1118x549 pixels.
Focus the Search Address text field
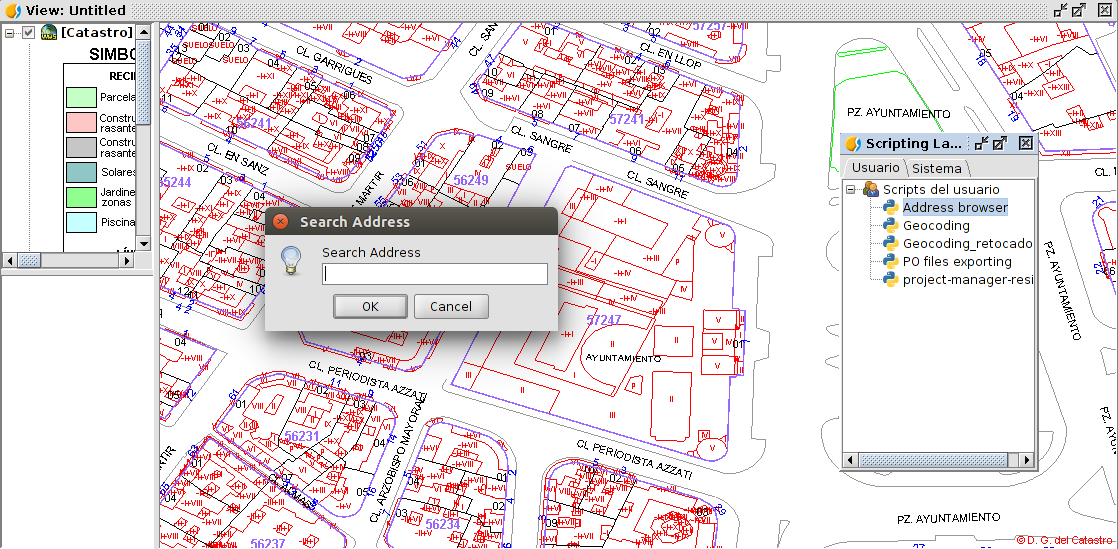coord(435,274)
